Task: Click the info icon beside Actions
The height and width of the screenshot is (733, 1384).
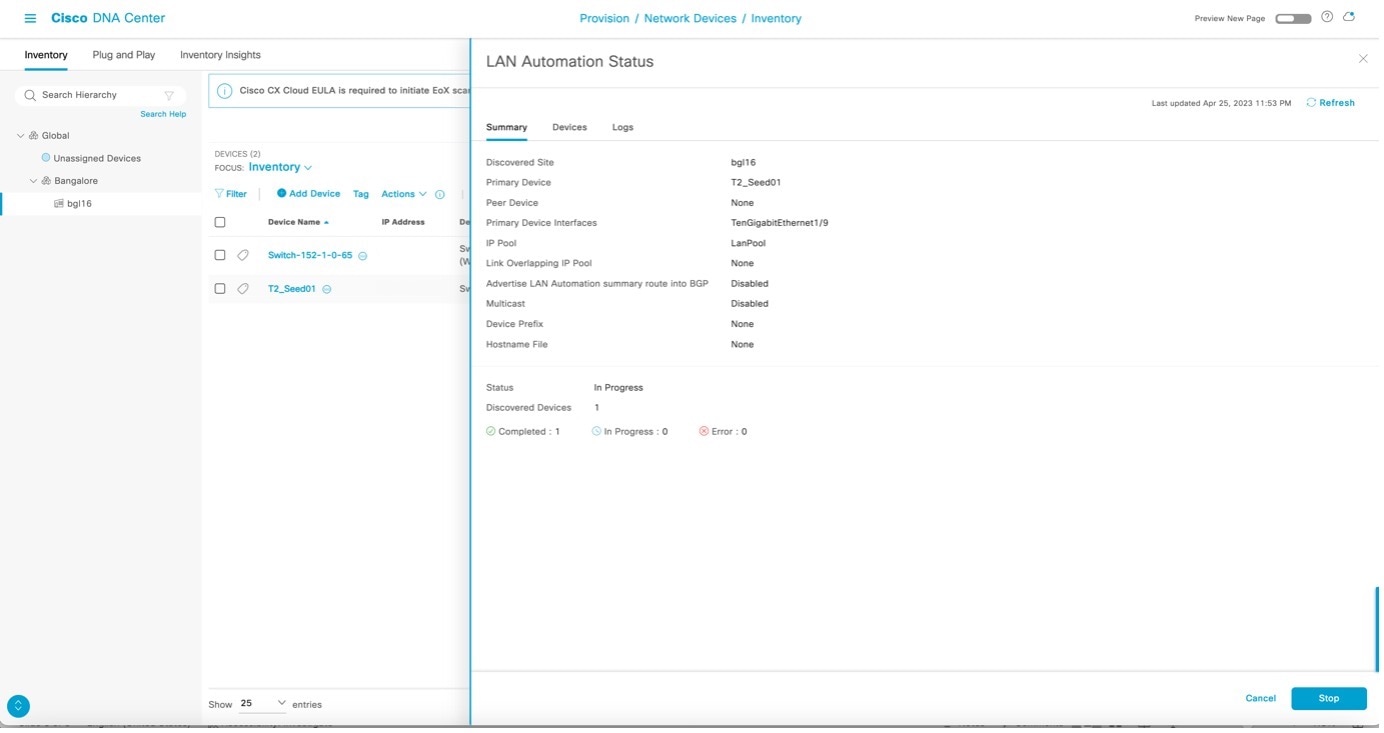Action: pos(440,194)
